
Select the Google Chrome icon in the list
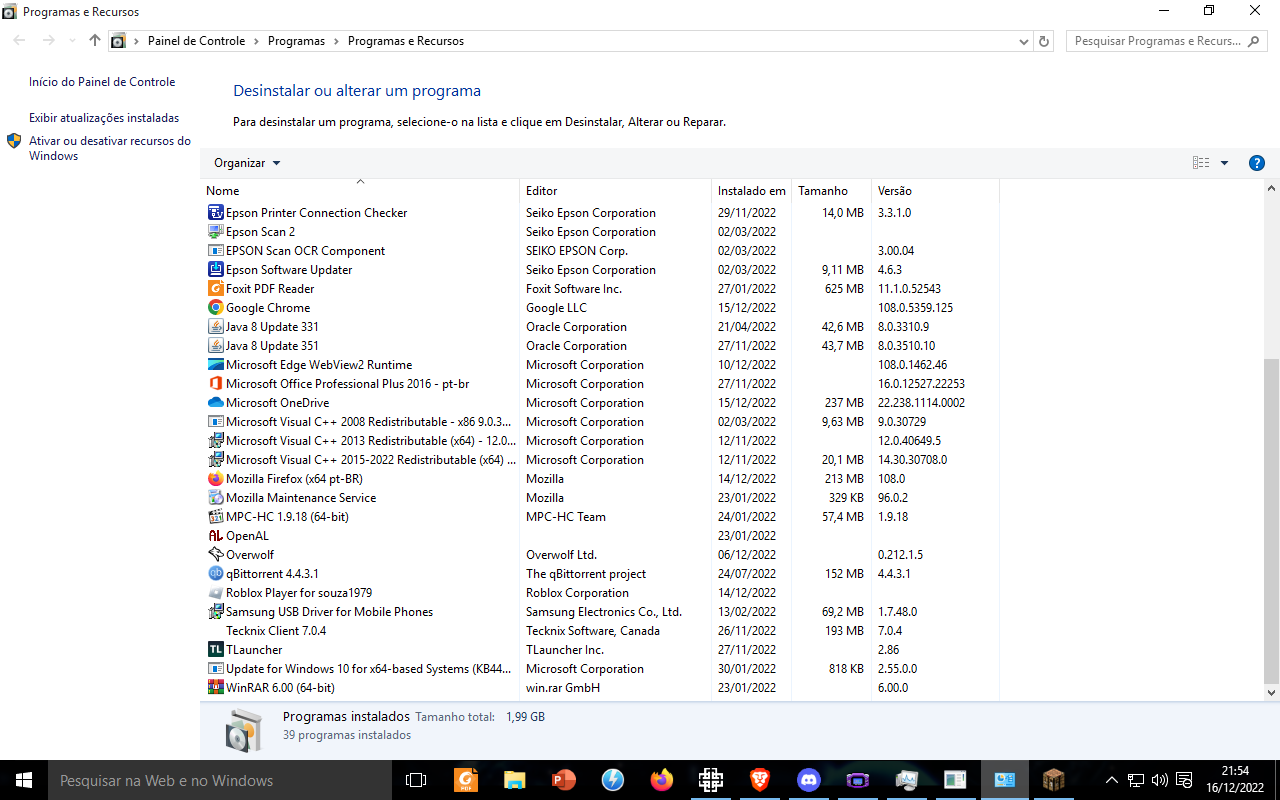[215, 307]
